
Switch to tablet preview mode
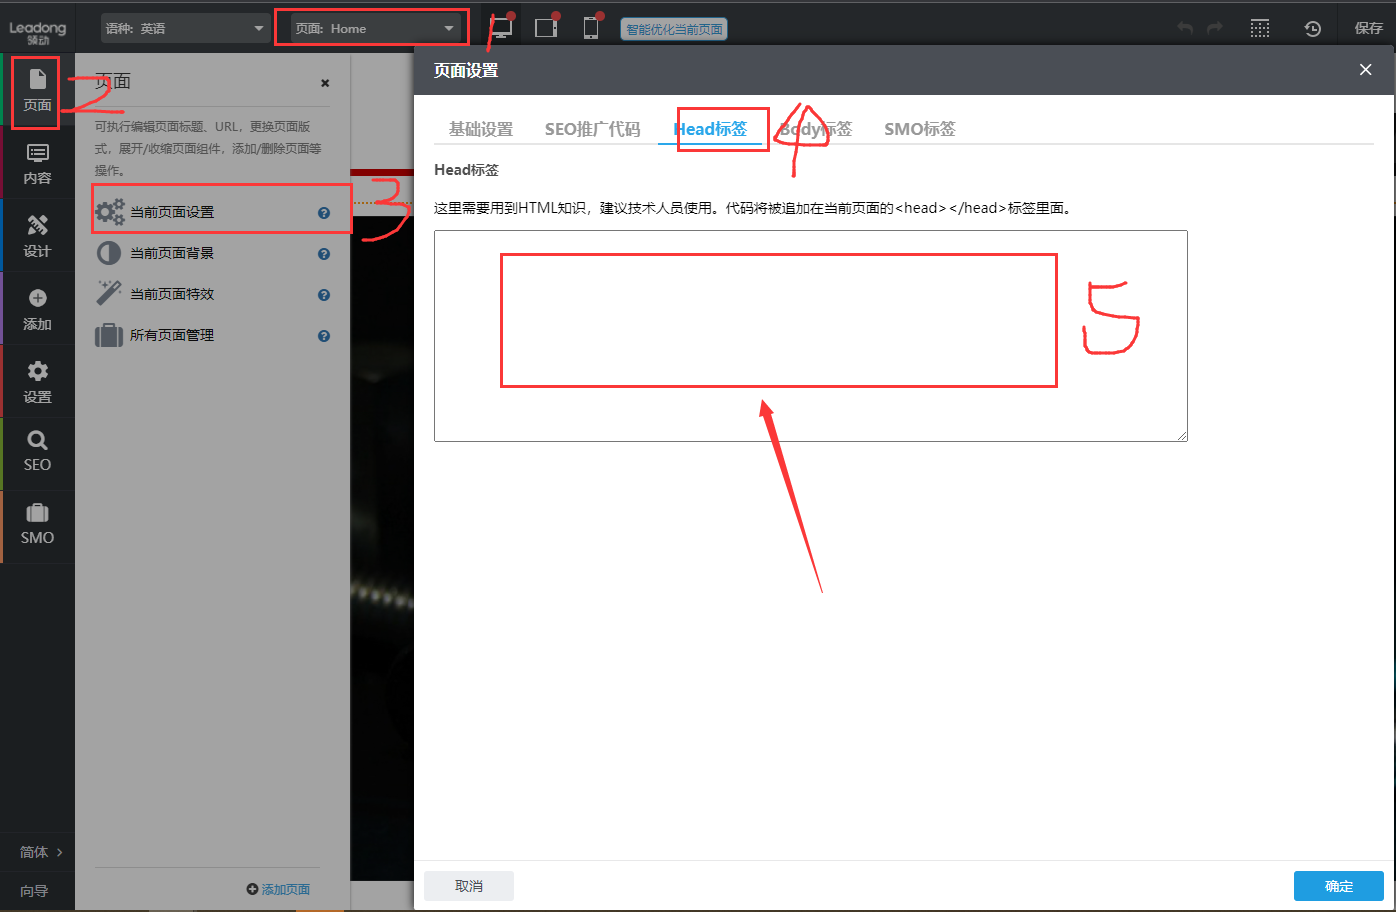pyautogui.click(x=546, y=27)
